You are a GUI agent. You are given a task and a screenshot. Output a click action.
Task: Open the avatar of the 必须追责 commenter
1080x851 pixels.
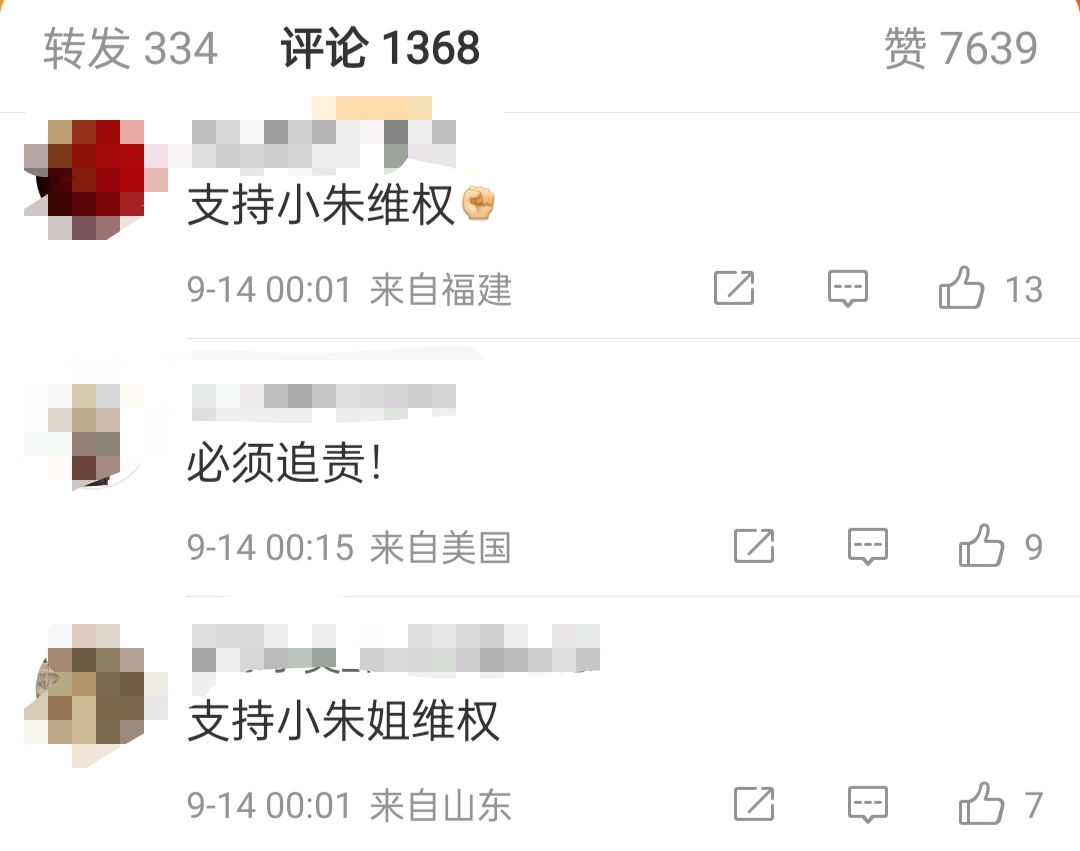coord(95,437)
